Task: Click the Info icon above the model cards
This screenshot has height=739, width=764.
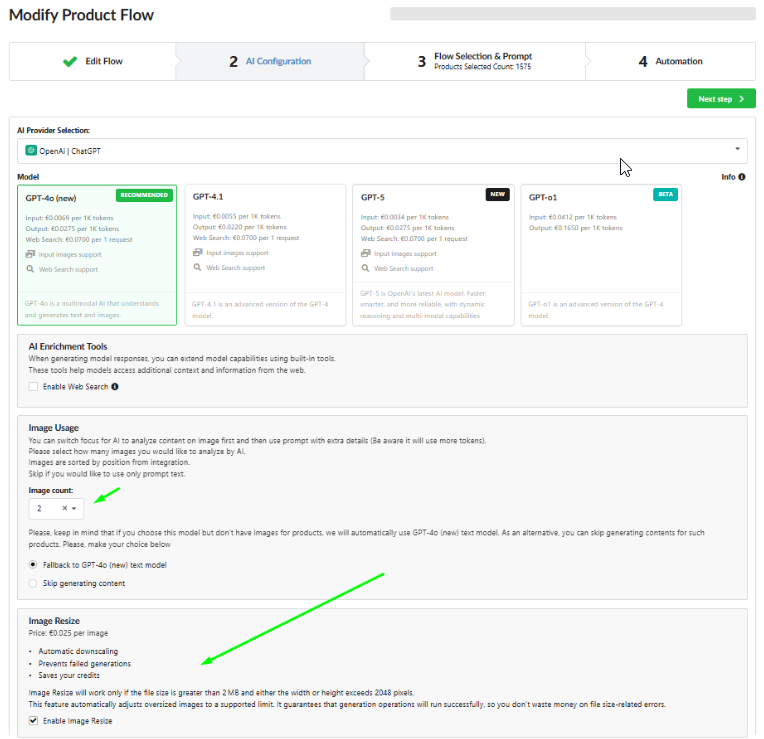Action: click(742, 177)
